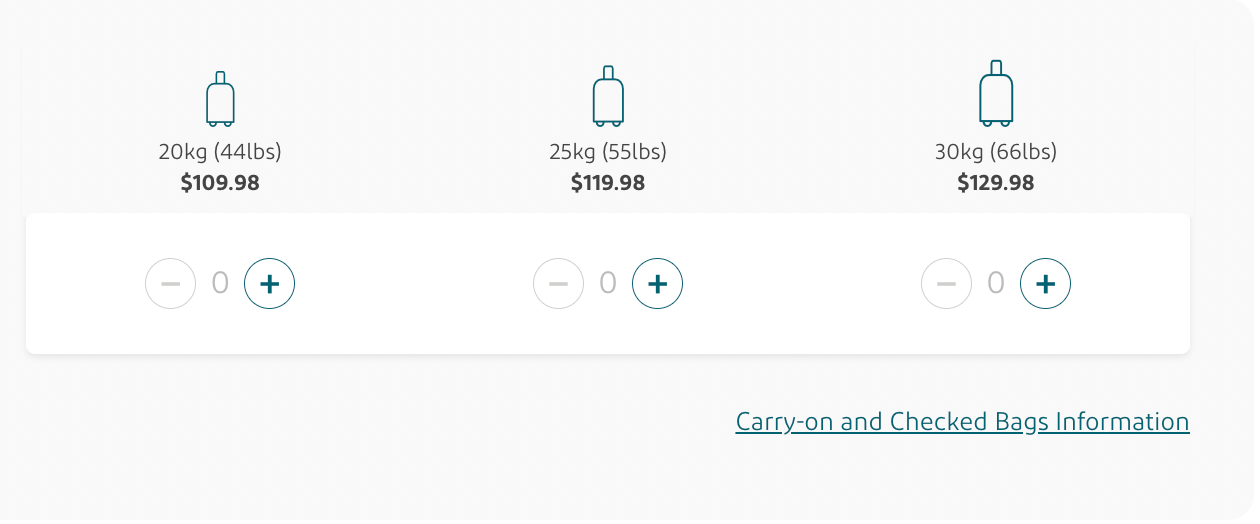Select the 25kg bag quantity value
The width and height of the screenshot is (1260, 524).
[x=608, y=284]
